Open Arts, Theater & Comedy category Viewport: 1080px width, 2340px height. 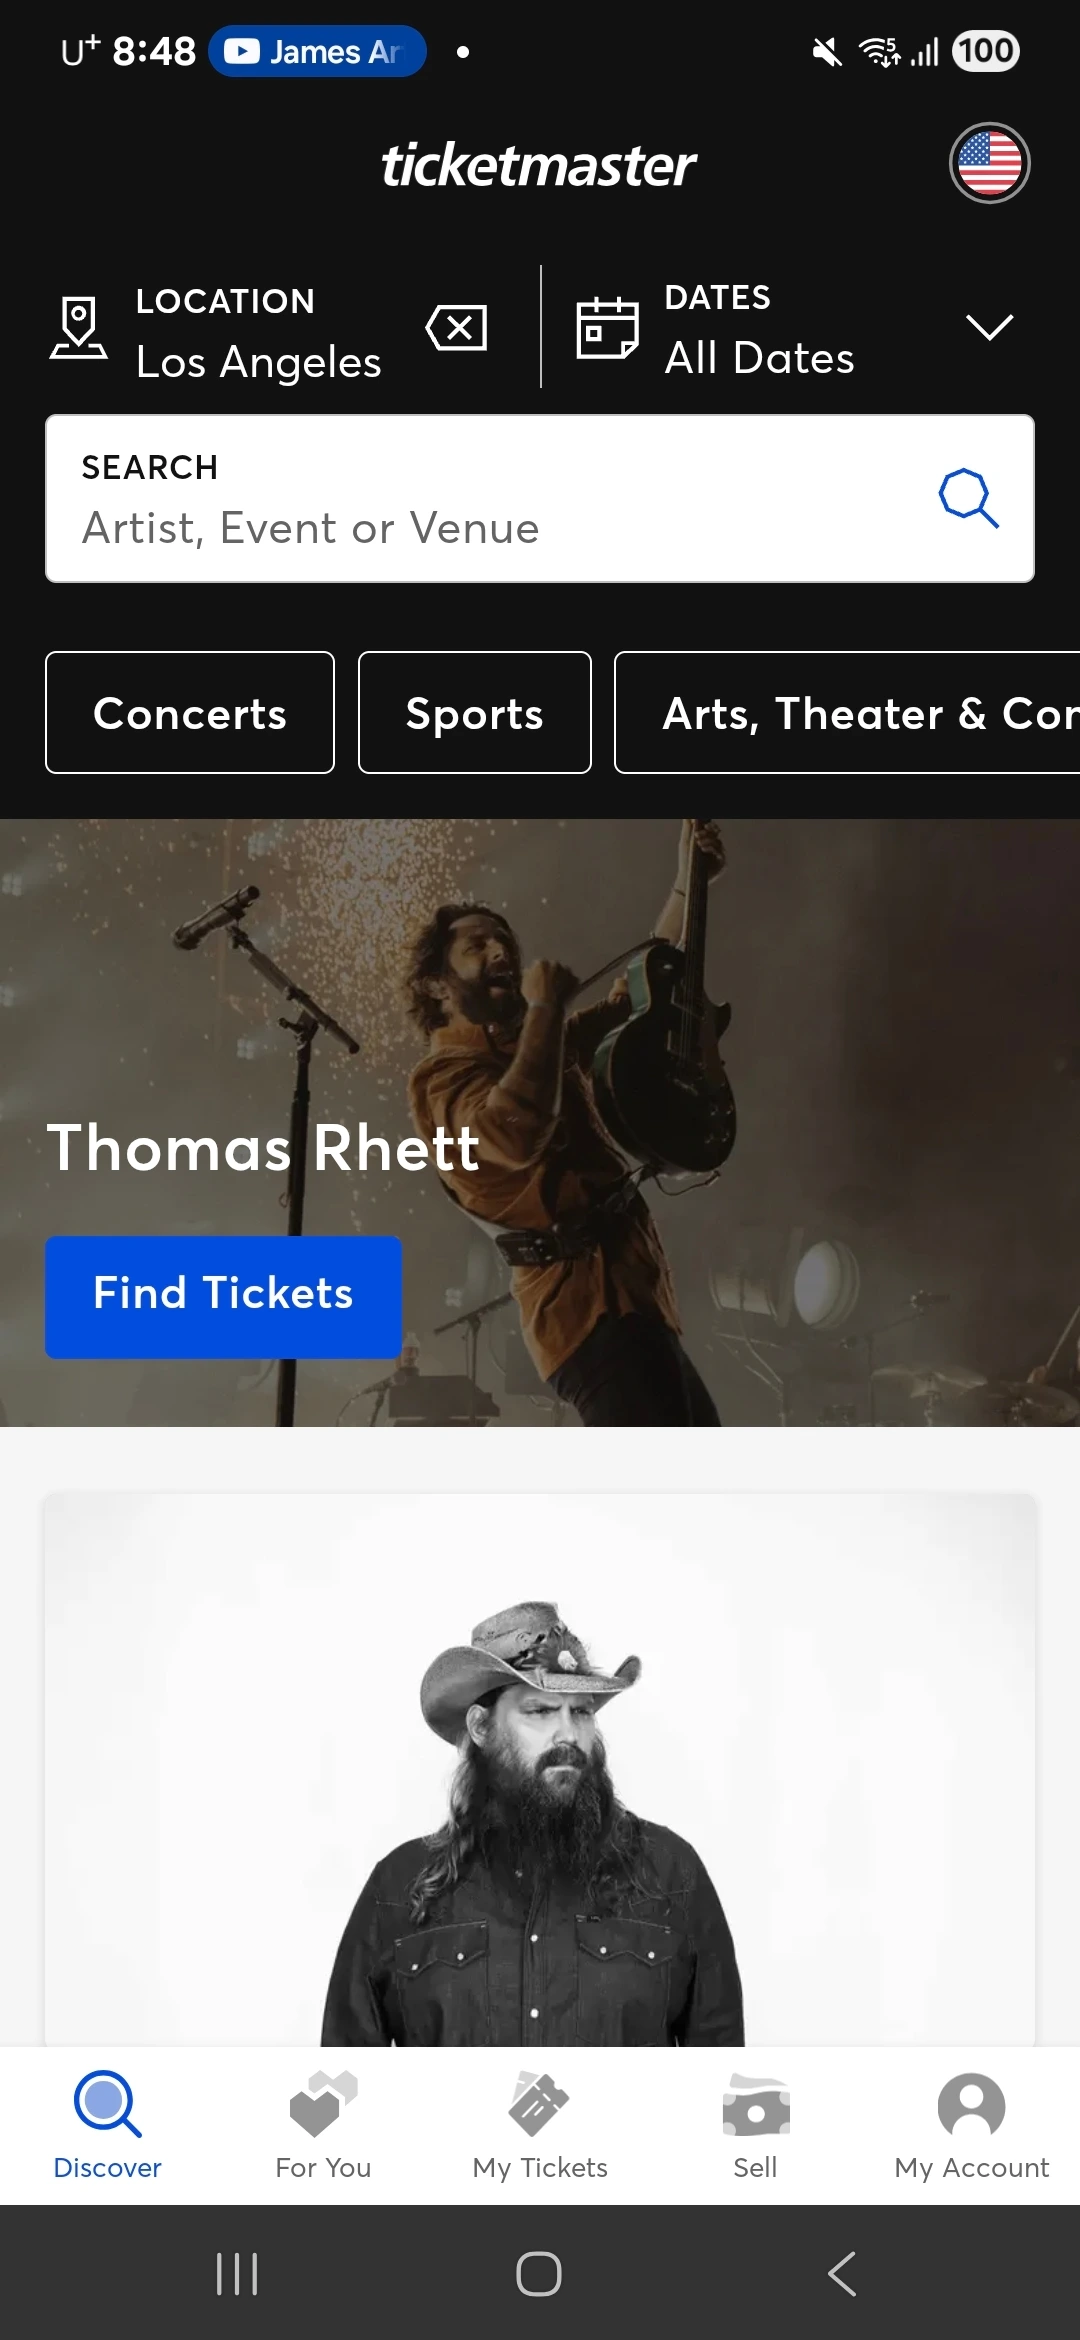pos(848,713)
